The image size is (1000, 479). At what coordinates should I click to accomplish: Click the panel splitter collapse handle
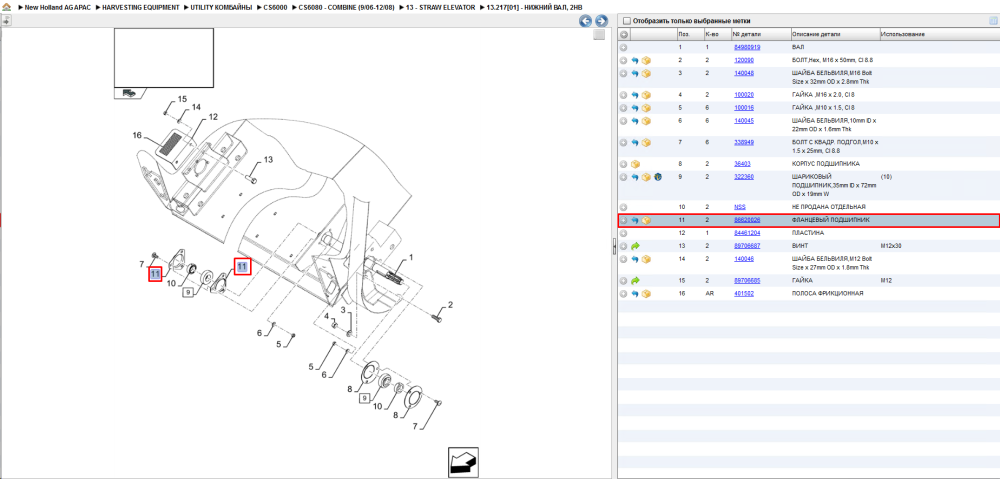click(614, 246)
